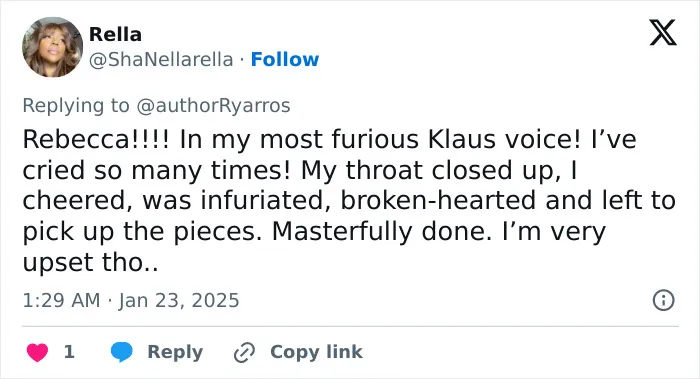Viewport: 700px width, 379px height.
Task: Click the like count number 1
Action: (x=69, y=352)
